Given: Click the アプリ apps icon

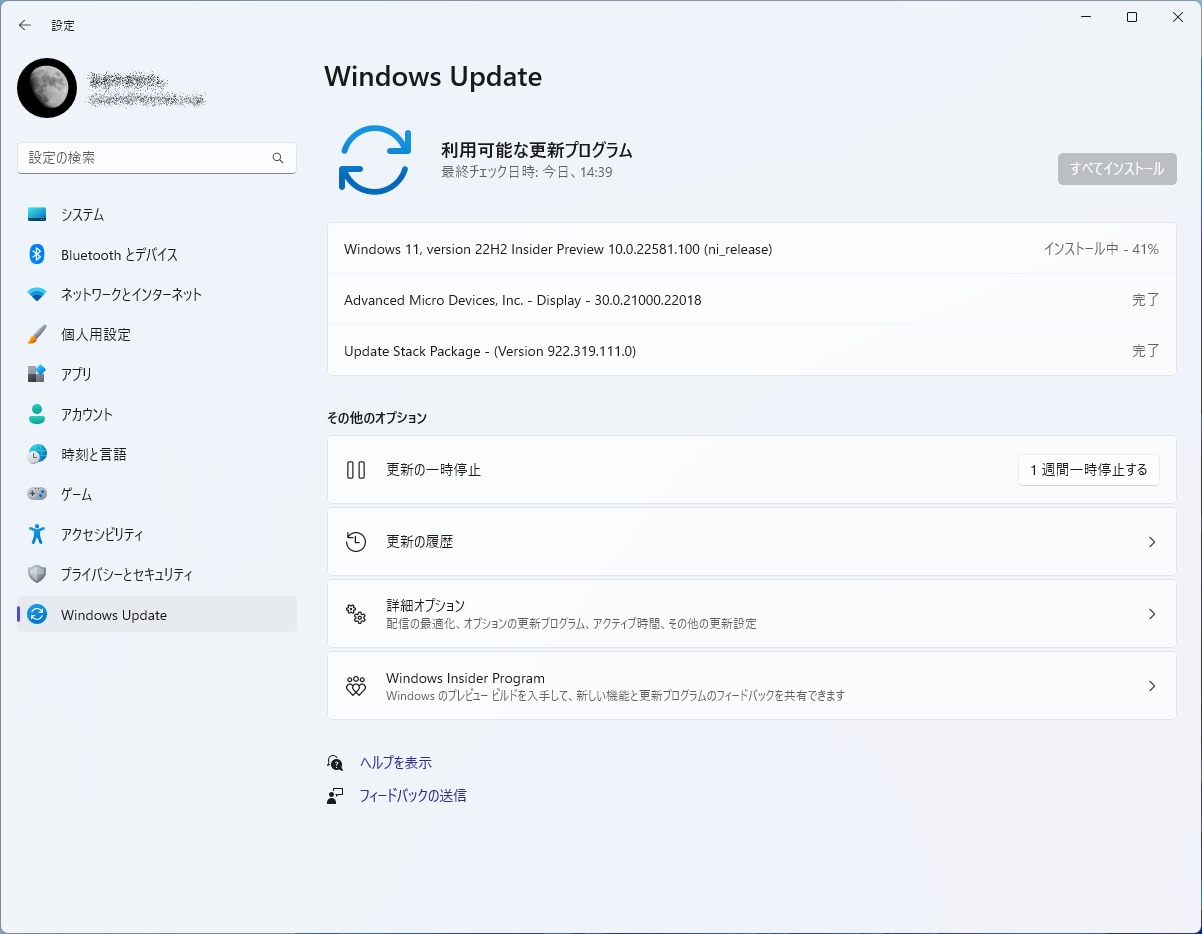Looking at the screenshot, I should click(37, 375).
